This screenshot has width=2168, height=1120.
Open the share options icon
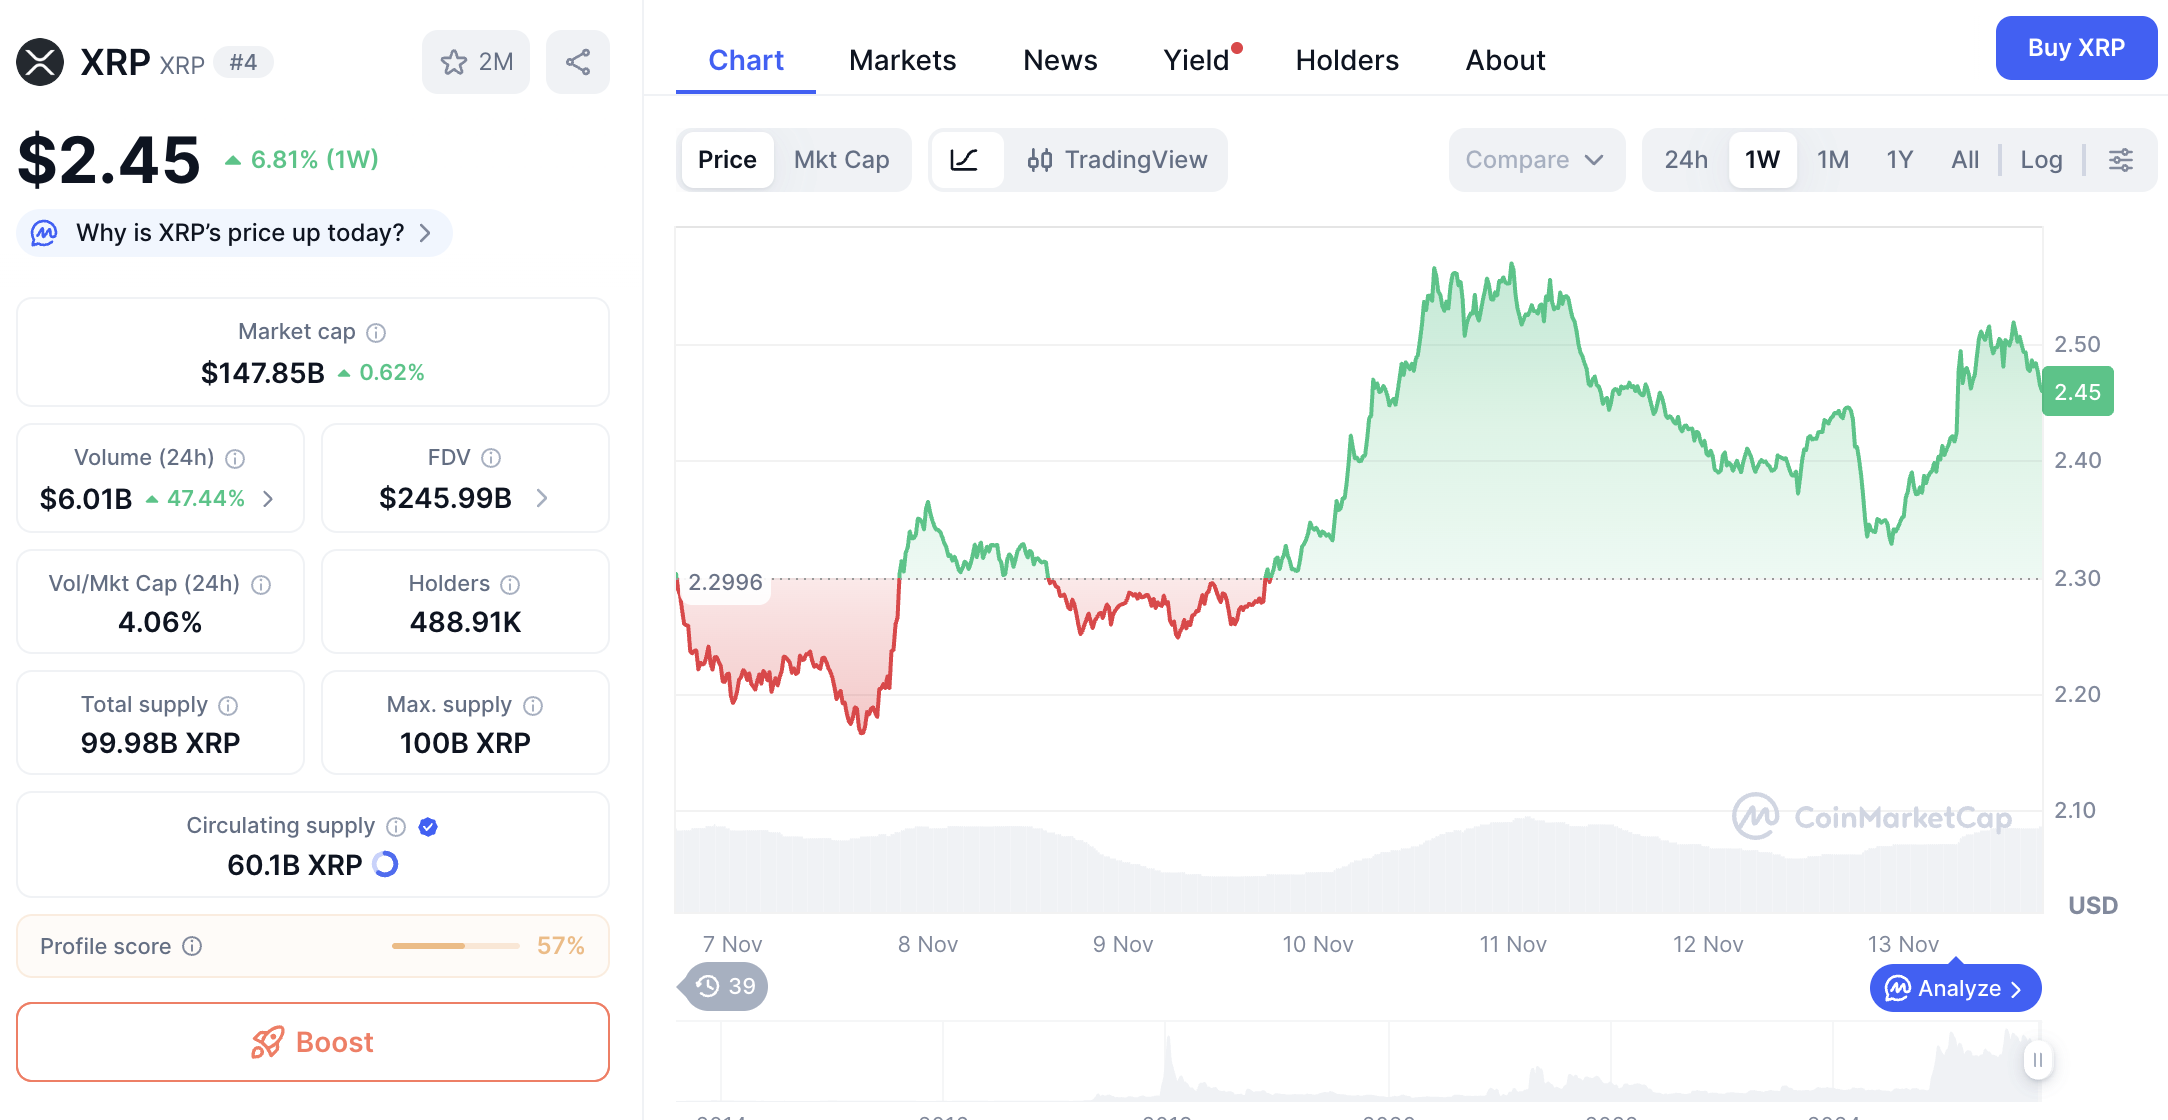577,61
